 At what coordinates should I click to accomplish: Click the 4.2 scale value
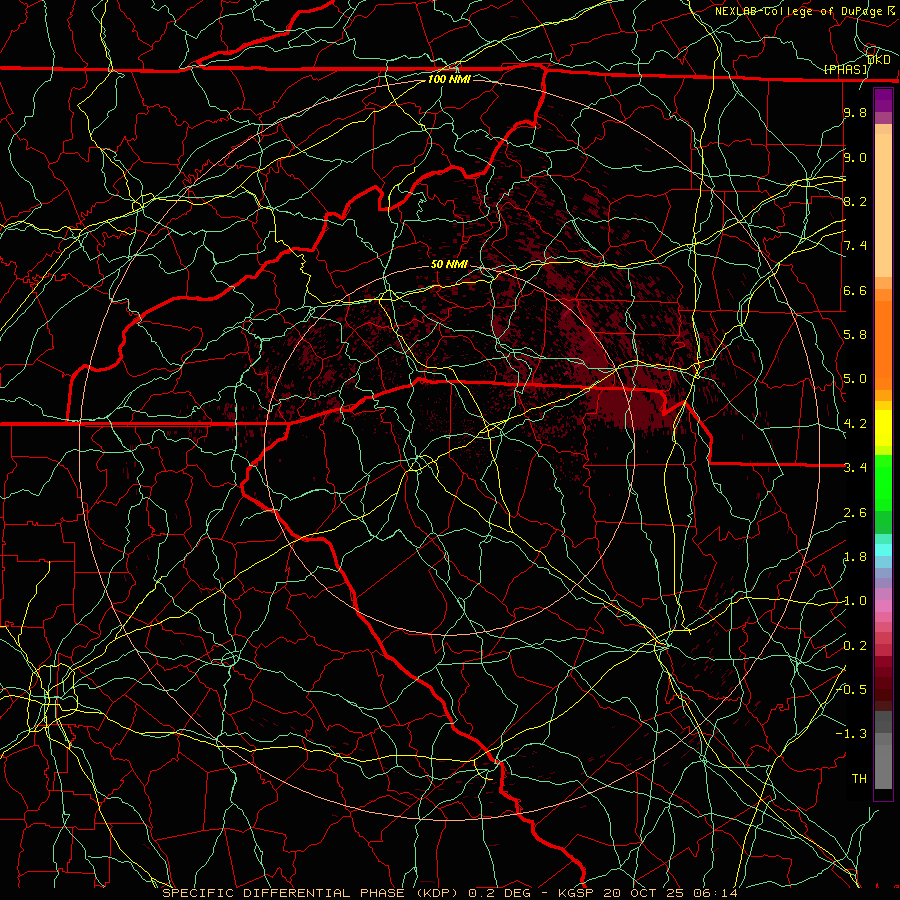855,424
